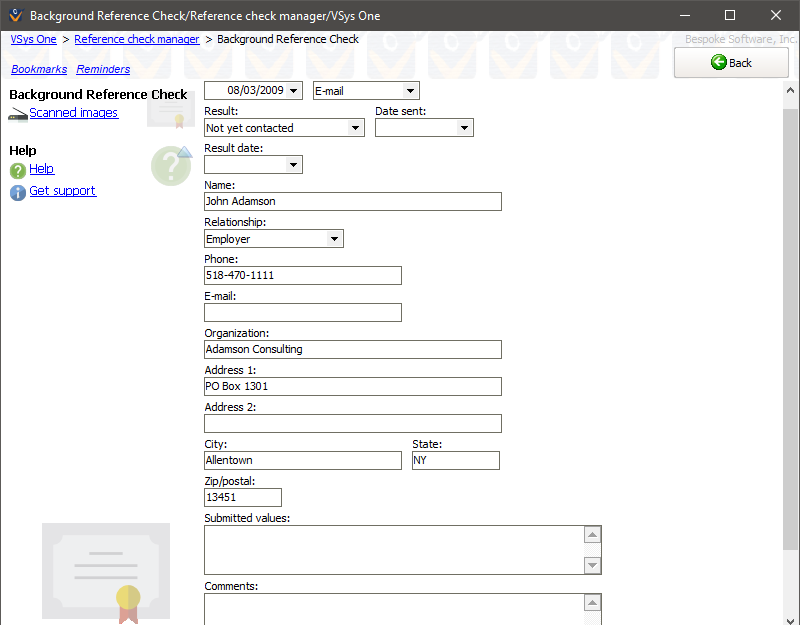This screenshot has height=625, width=800.
Task: Click the green question mark Help icon
Action: click(16, 169)
